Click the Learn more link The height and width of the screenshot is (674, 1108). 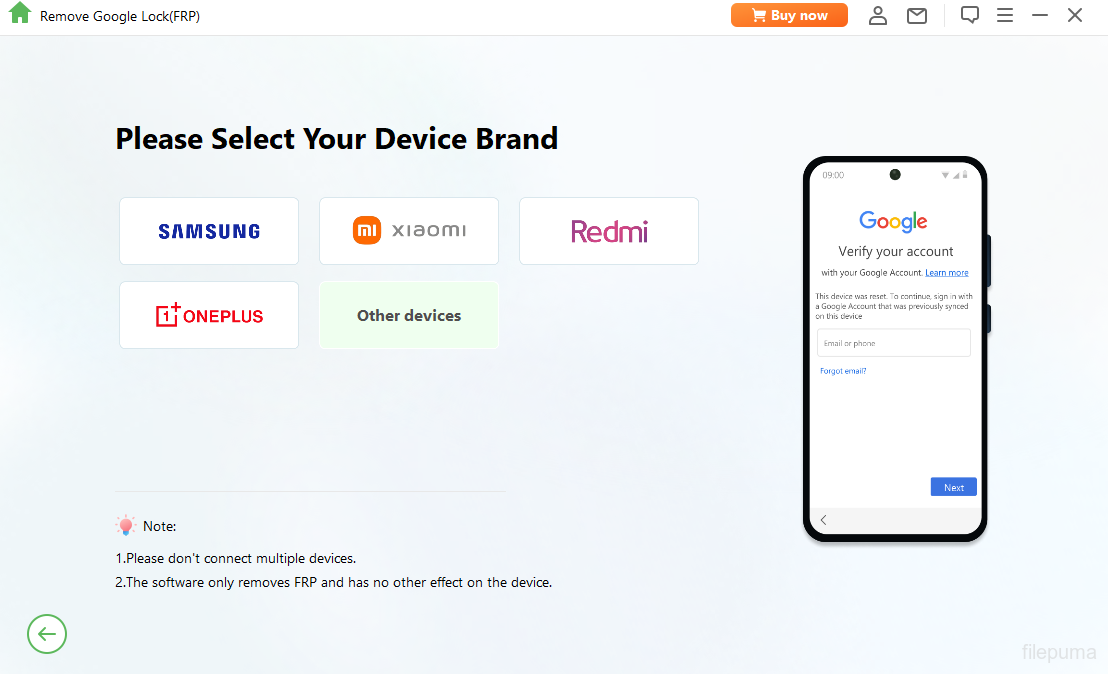point(946,273)
